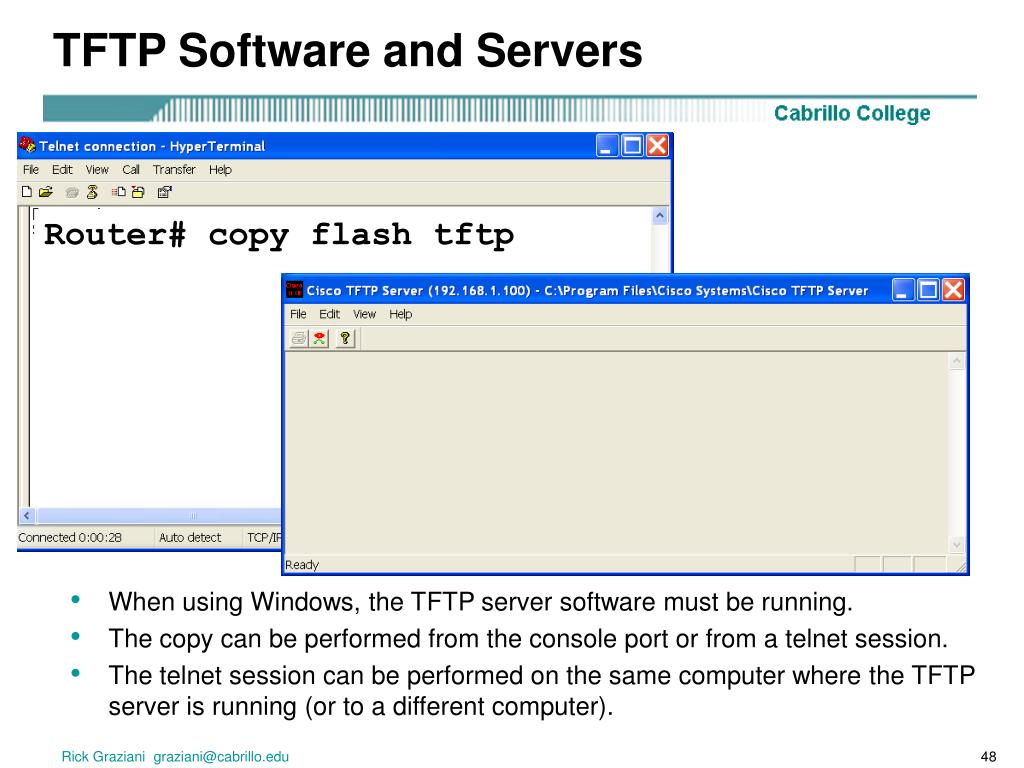Click the yellow Help question mark in TFTP Server

click(x=345, y=338)
